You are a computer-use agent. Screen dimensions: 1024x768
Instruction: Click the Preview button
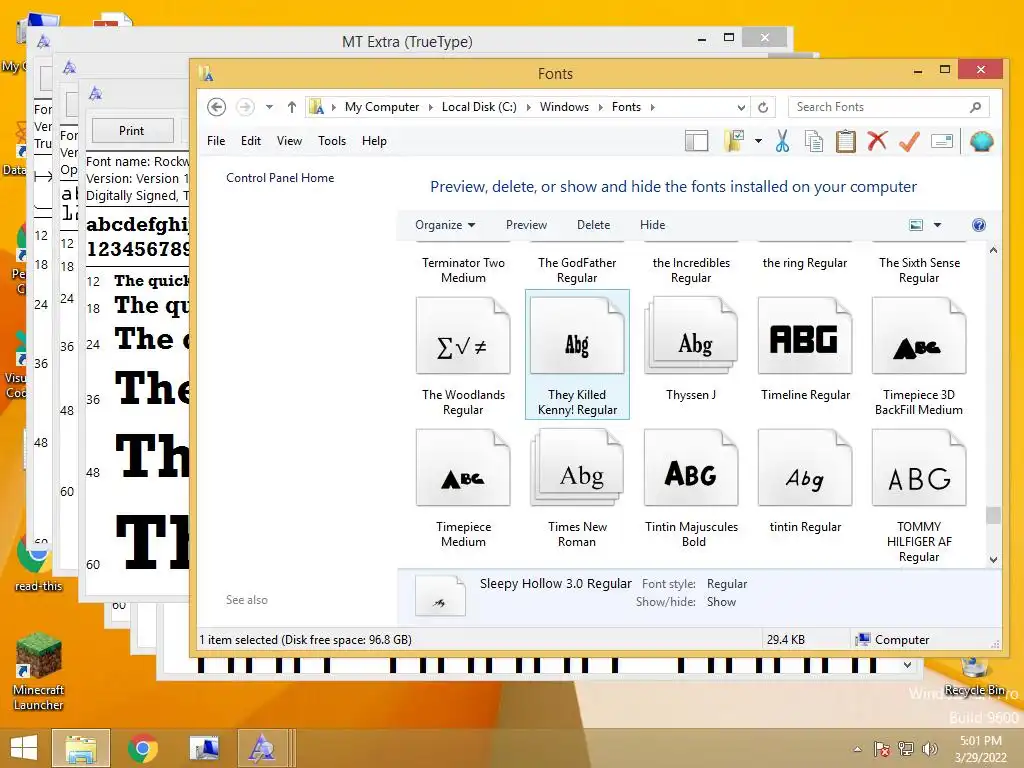click(x=526, y=225)
